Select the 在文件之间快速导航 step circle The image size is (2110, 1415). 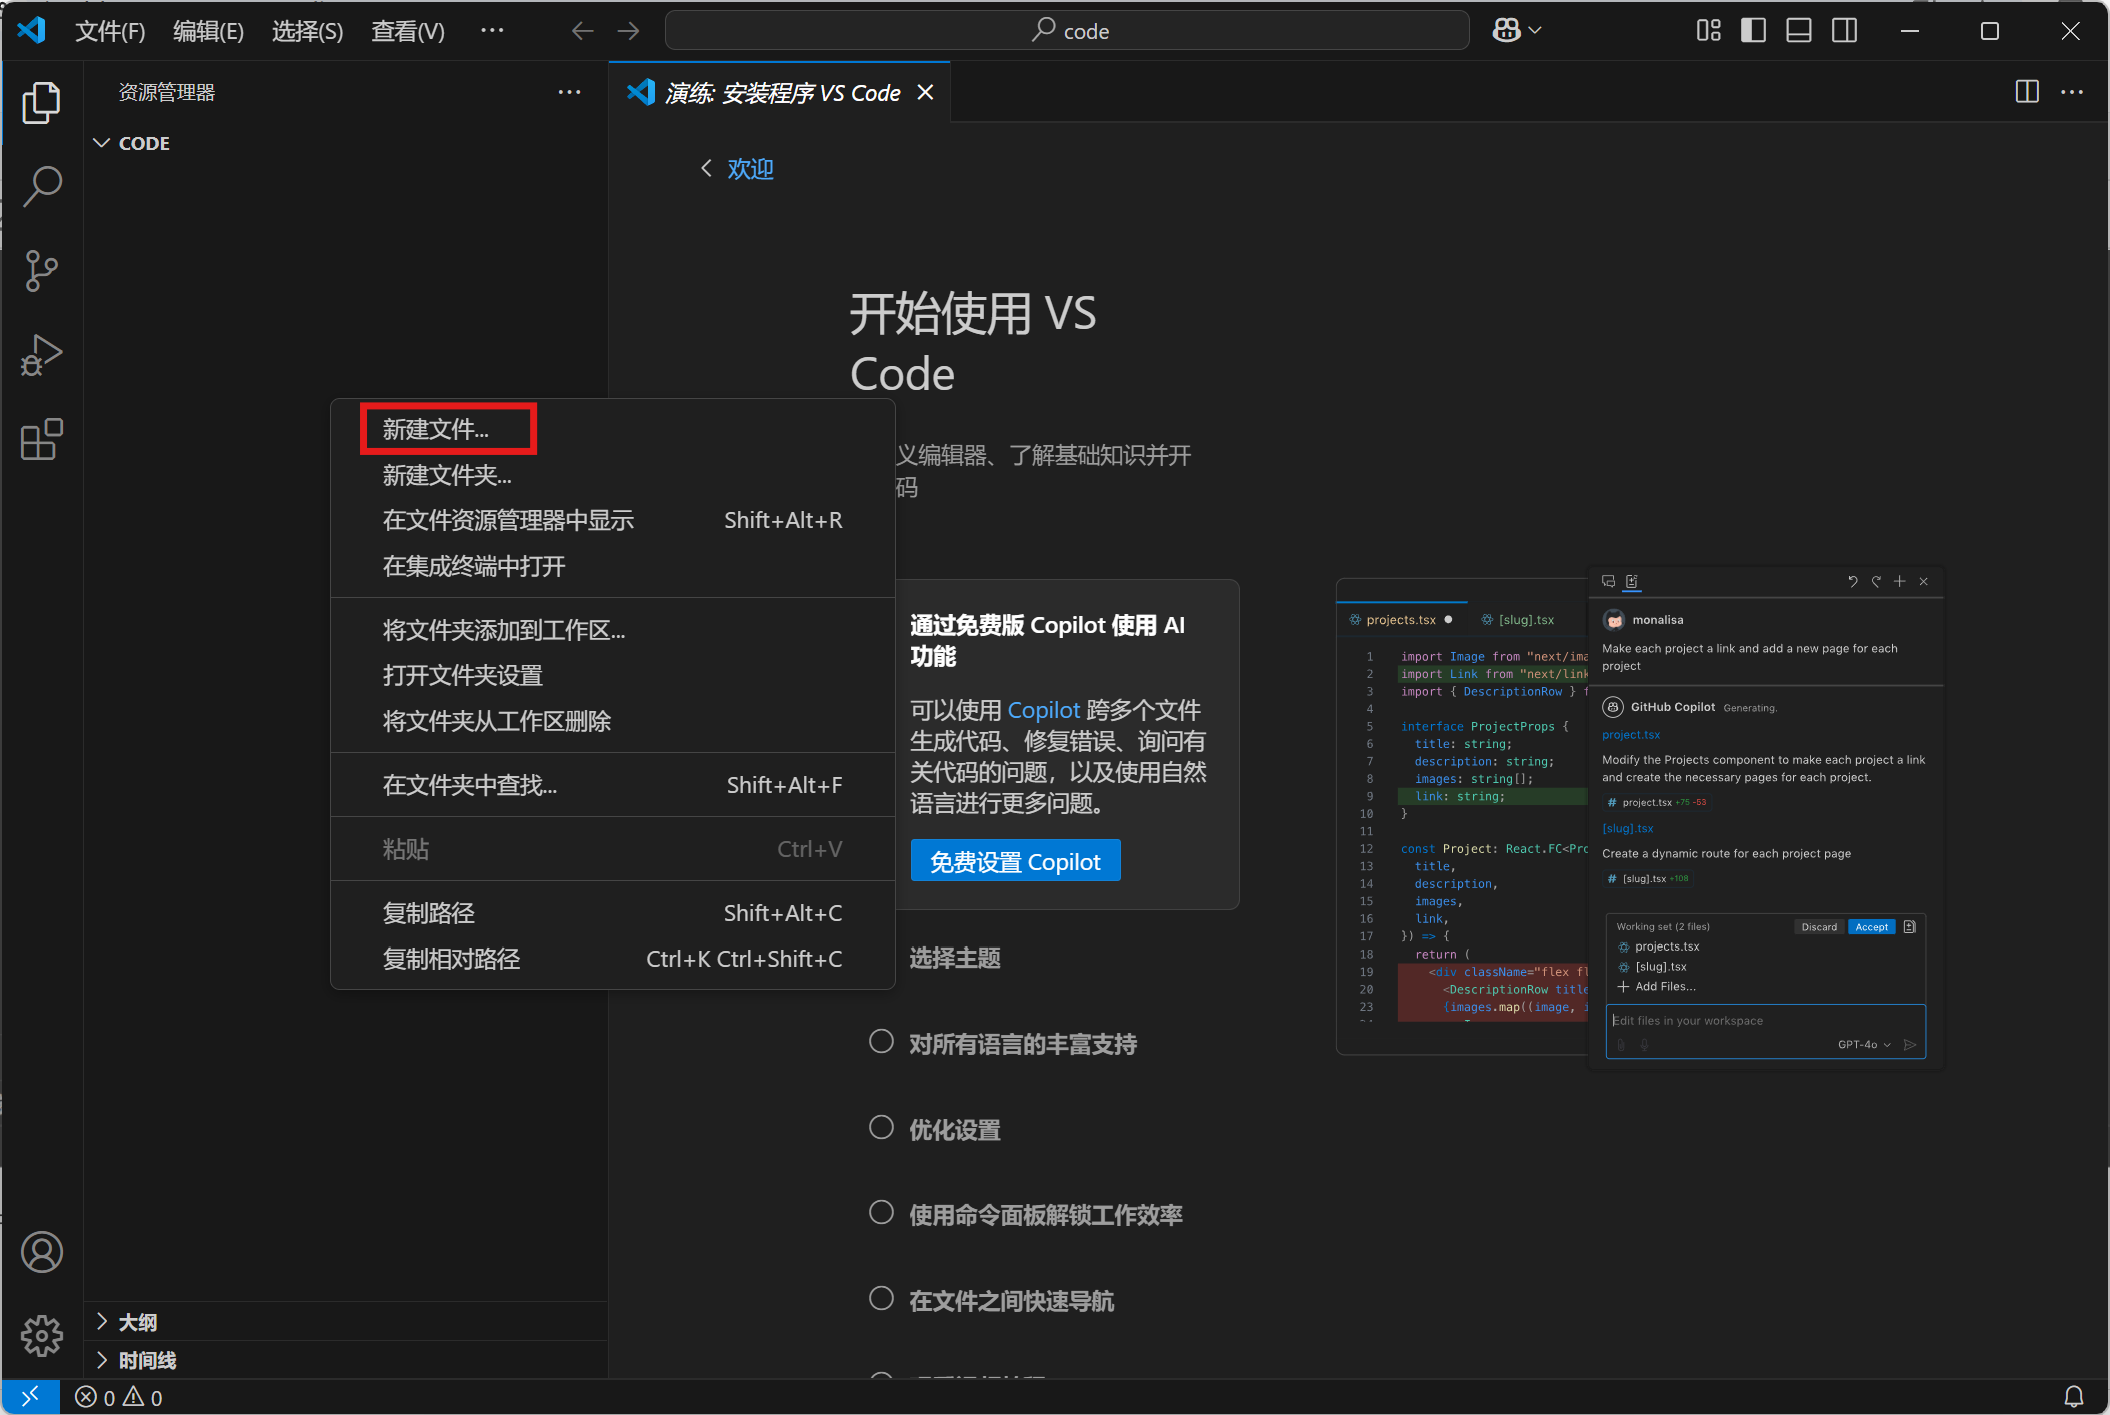pyautogui.click(x=881, y=1299)
